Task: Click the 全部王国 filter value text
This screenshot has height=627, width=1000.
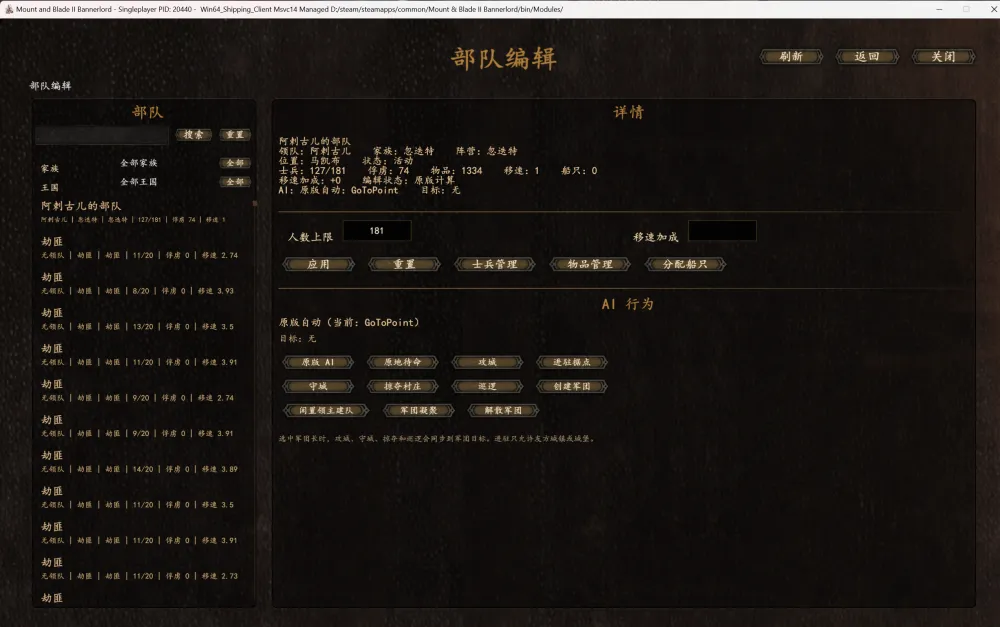Action: [138, 182]
